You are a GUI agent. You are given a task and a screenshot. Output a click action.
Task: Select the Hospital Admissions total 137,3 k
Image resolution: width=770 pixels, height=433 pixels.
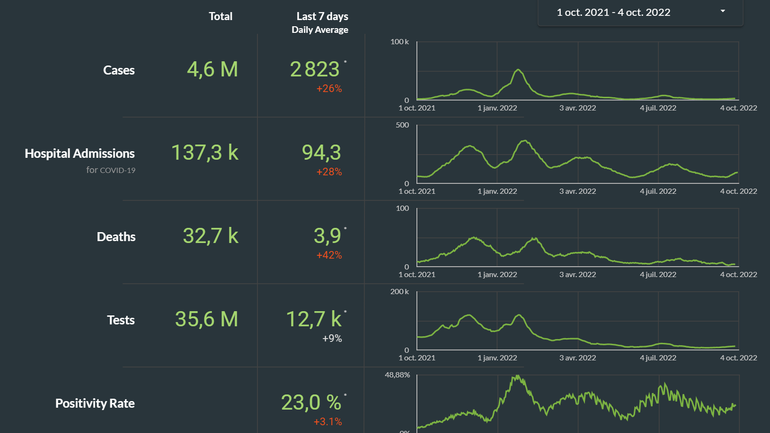tap(205, 152)
